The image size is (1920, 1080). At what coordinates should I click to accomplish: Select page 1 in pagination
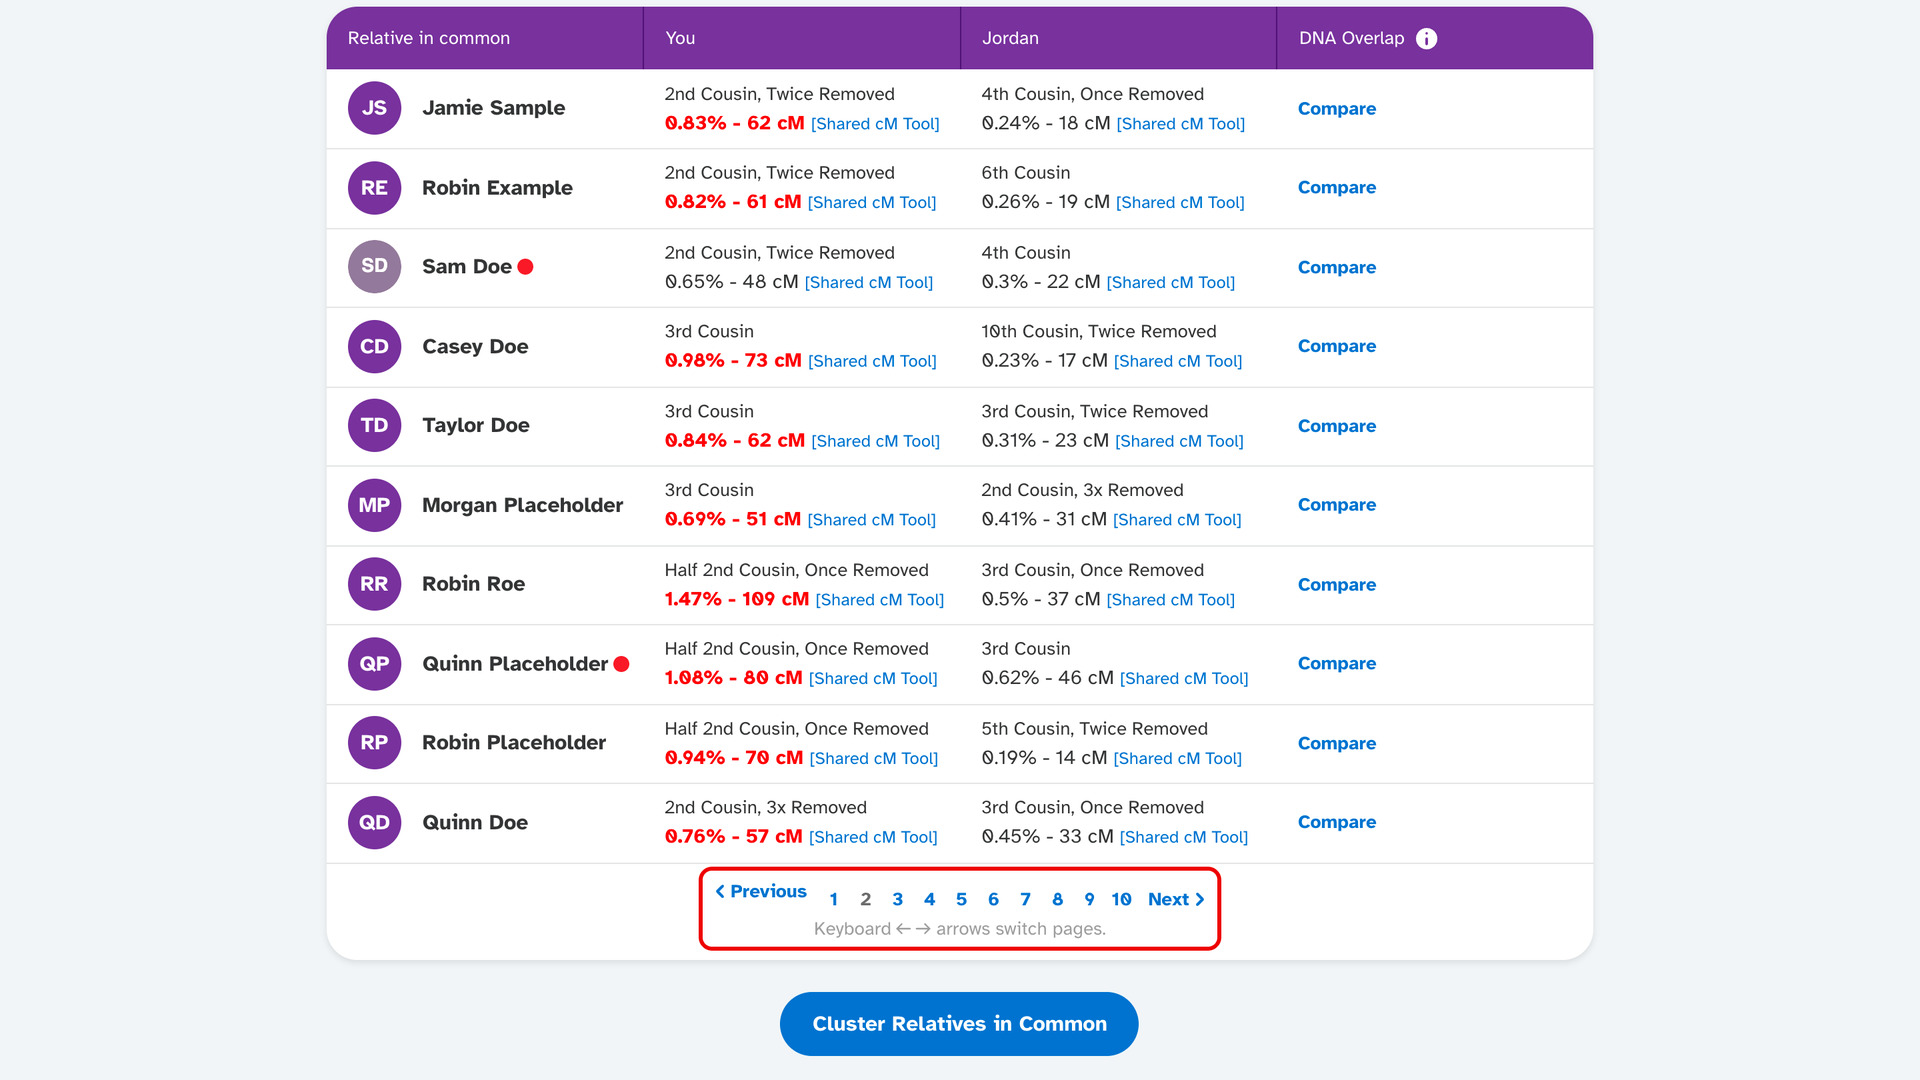pos(833,899)
